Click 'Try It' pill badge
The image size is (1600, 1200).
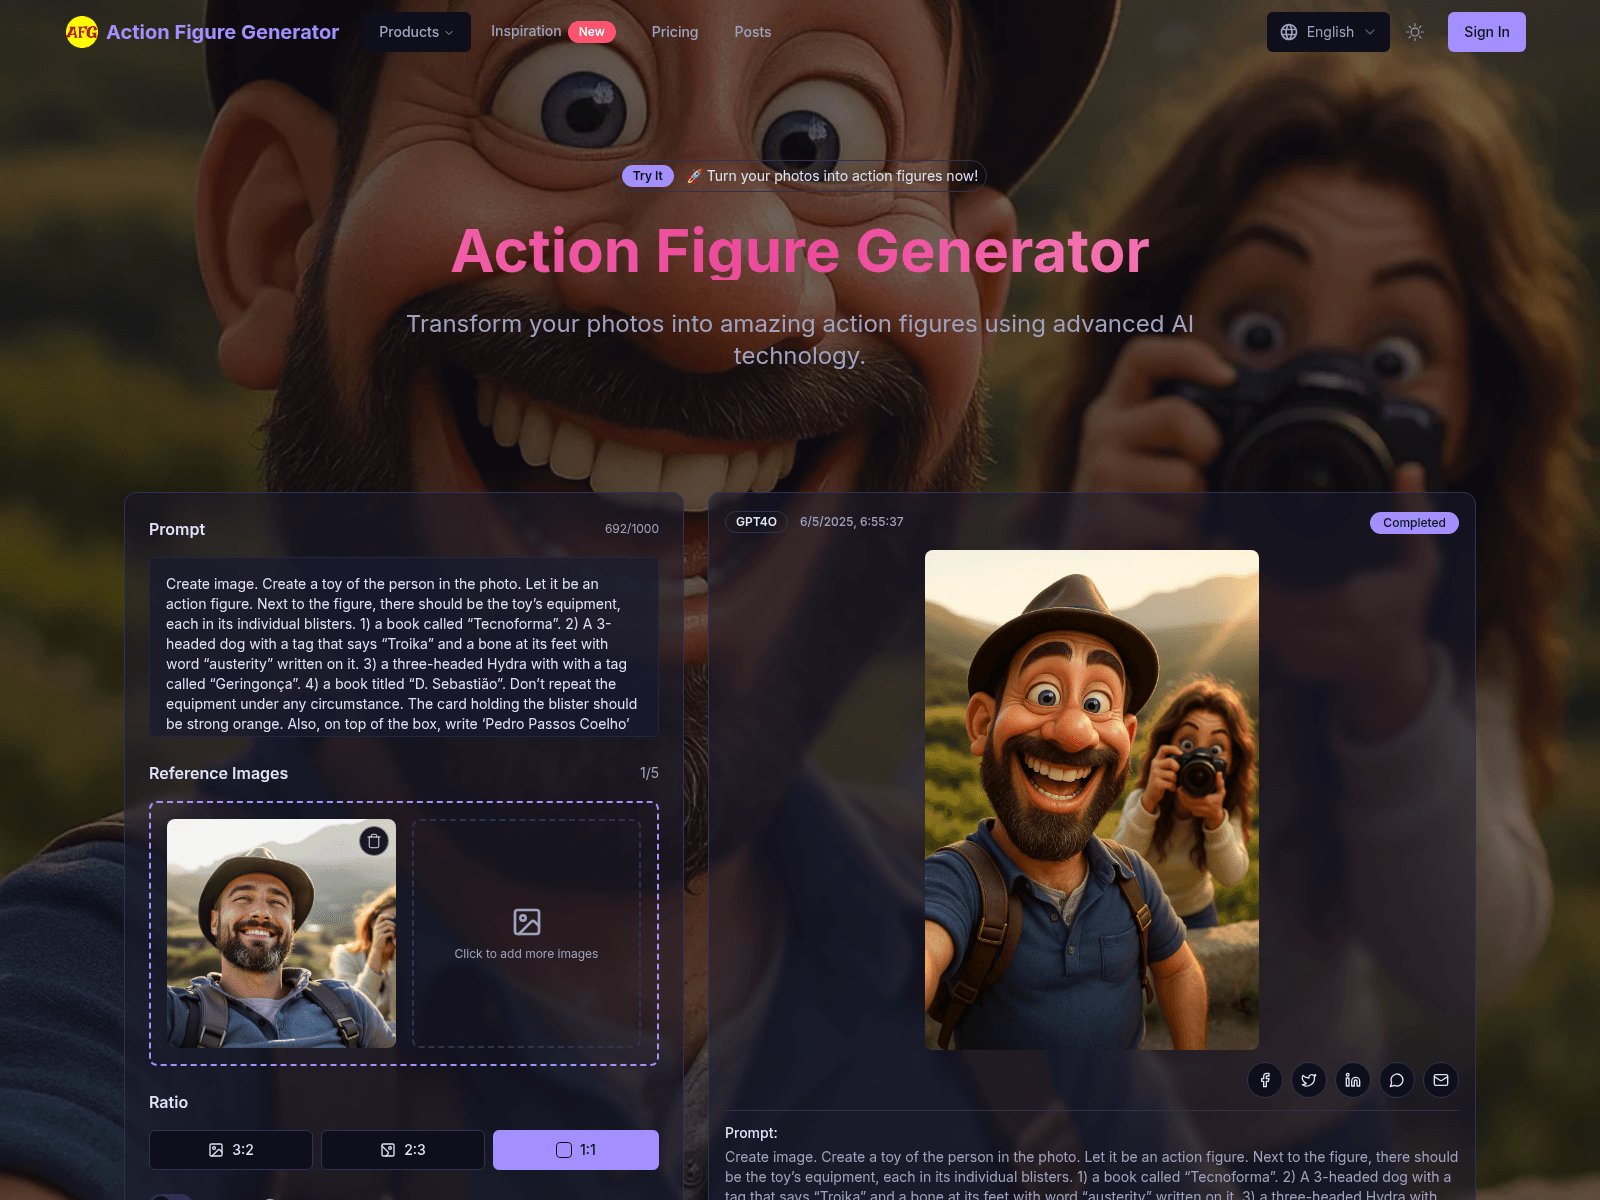(648, 175)
